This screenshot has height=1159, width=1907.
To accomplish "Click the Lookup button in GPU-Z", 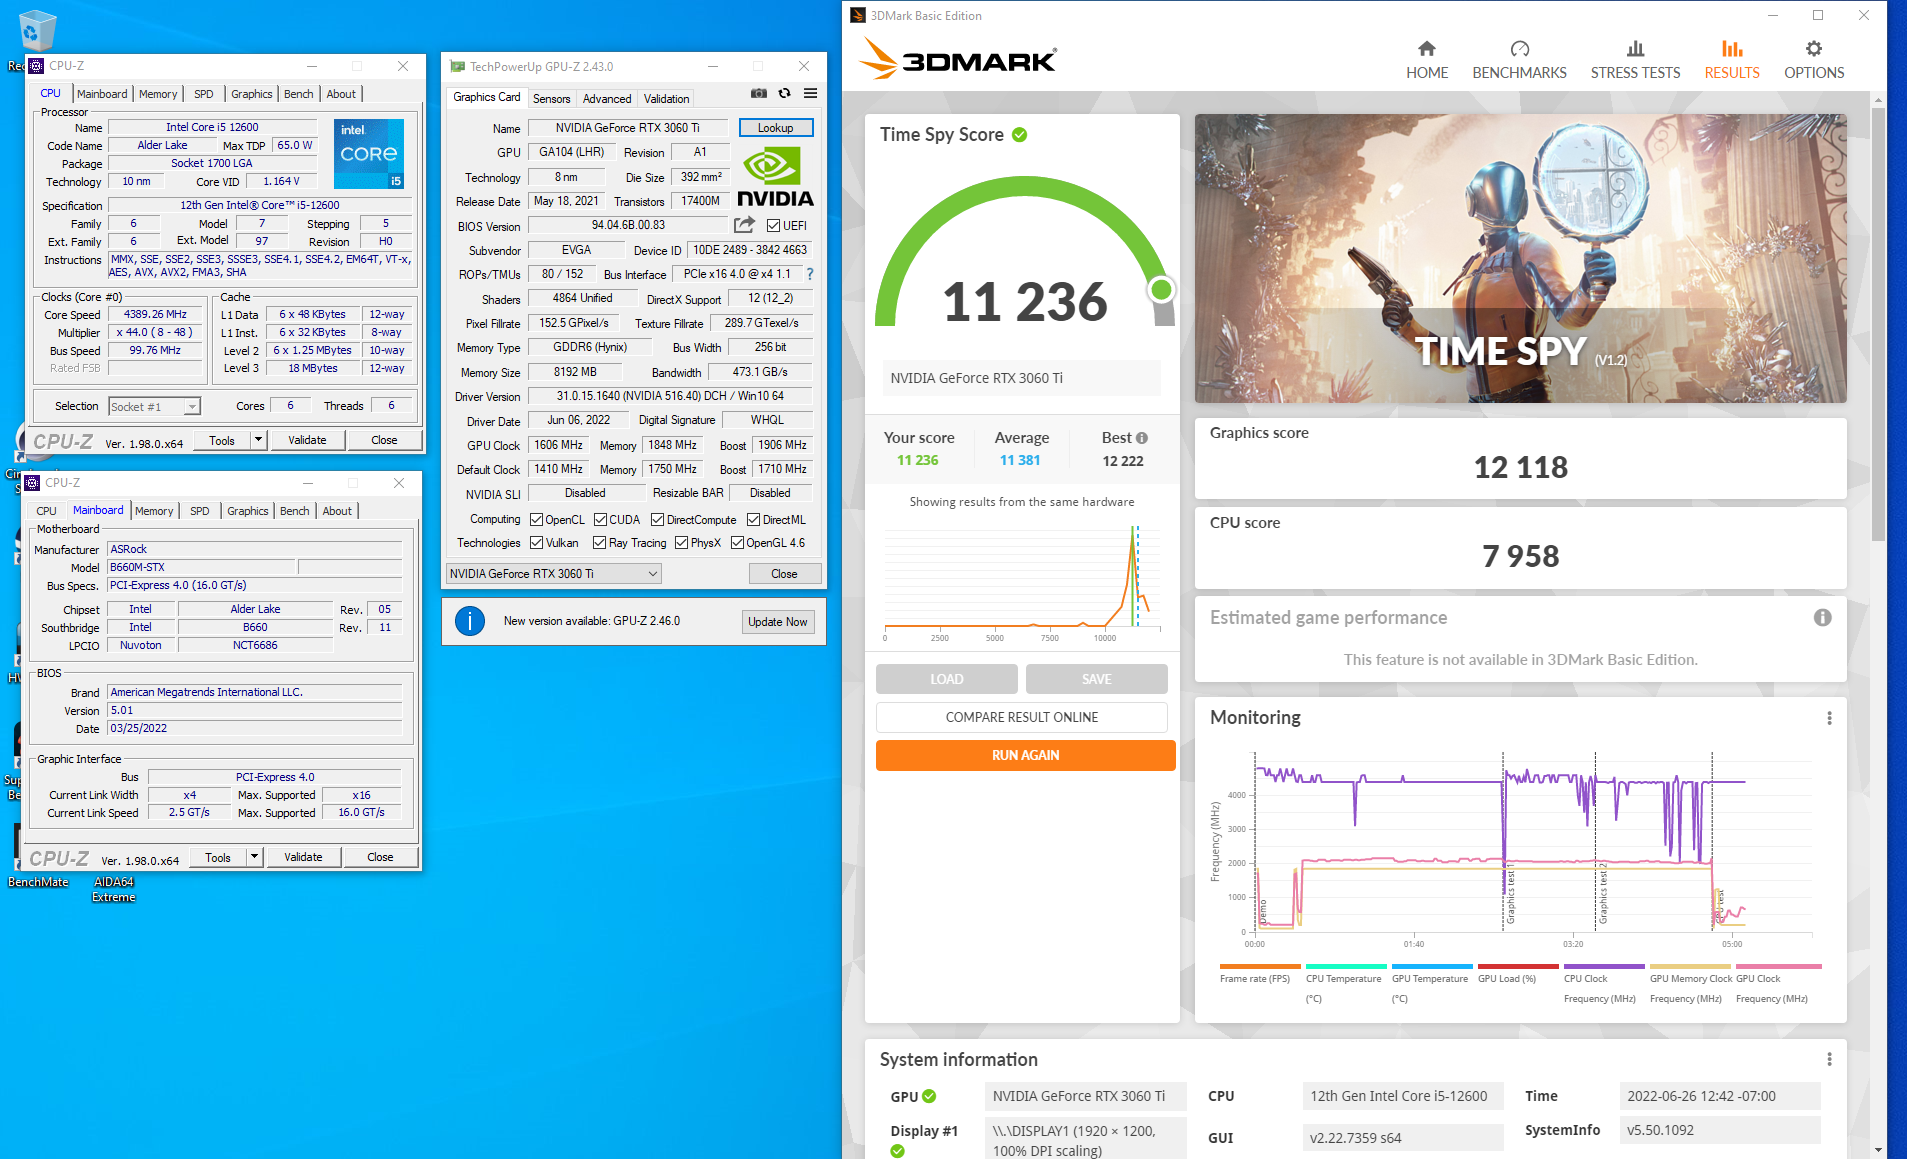I will click(x=775, y=128).
